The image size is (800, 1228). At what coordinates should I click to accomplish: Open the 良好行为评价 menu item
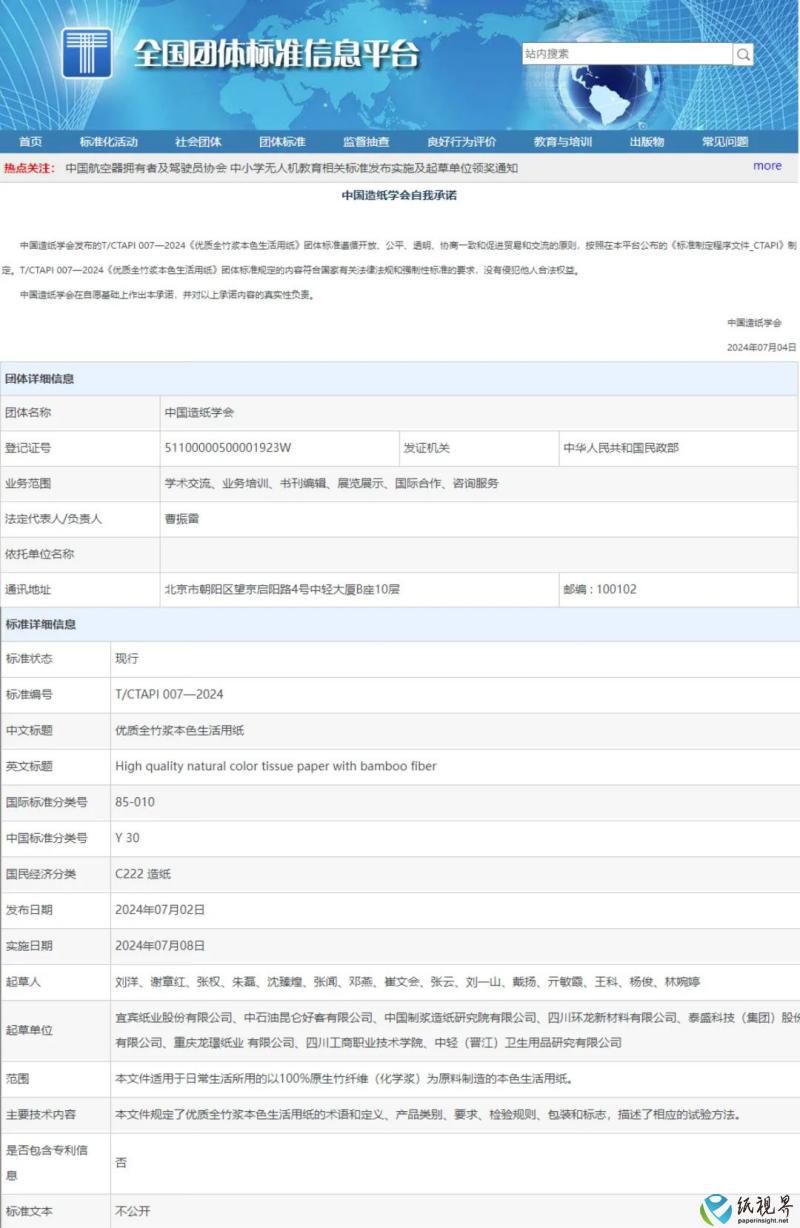point(461,142)
